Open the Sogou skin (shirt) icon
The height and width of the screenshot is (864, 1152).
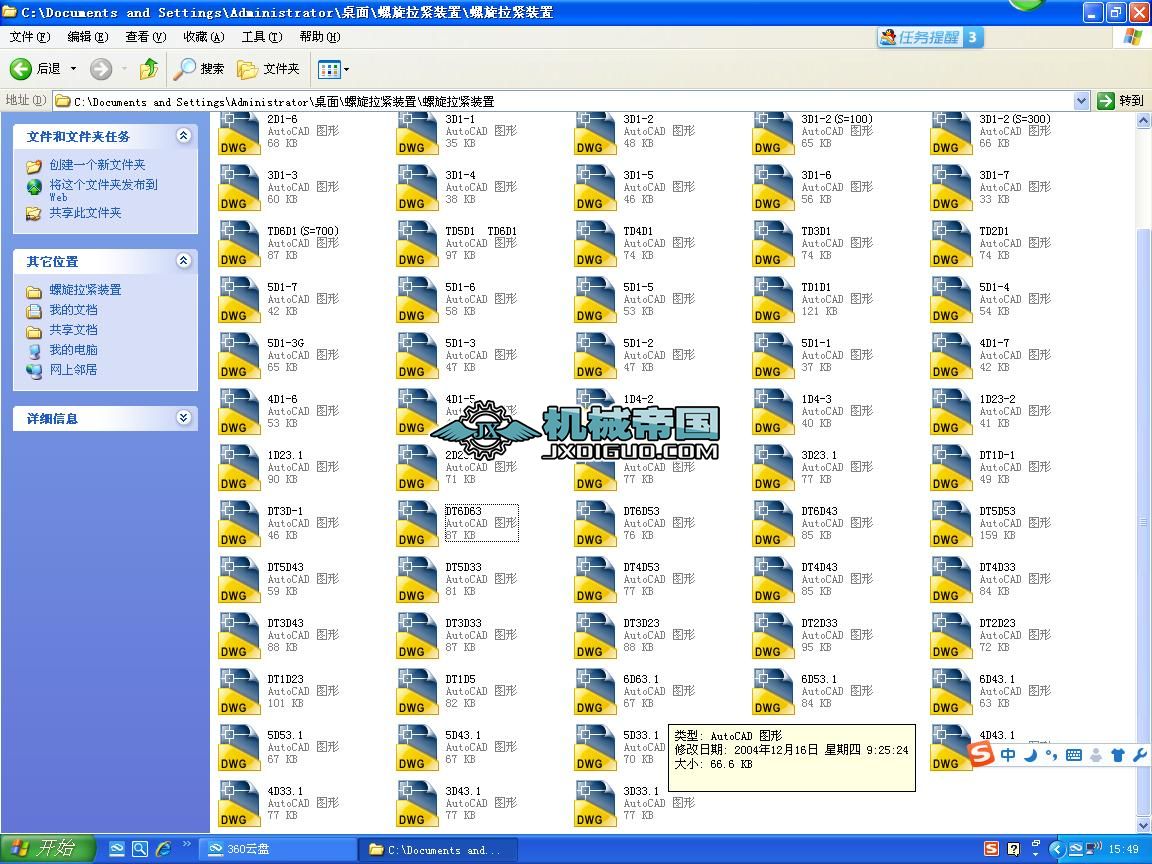pos(1118,754)
